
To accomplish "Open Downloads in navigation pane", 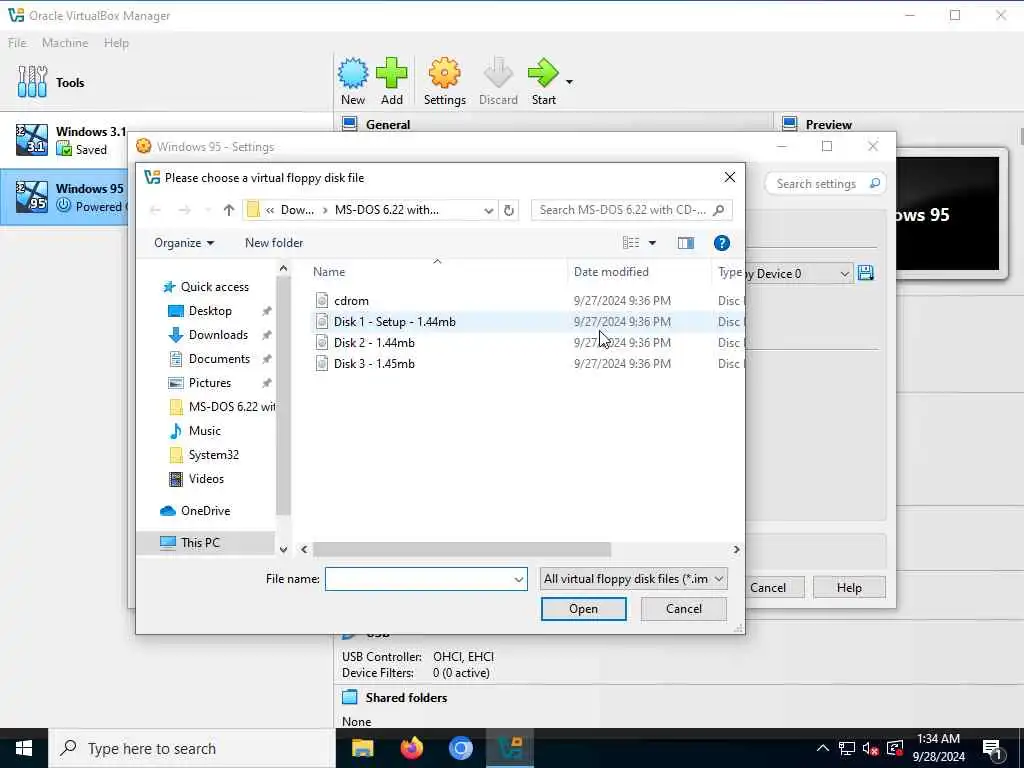I will pyautogui.click(x=218, y=335).
